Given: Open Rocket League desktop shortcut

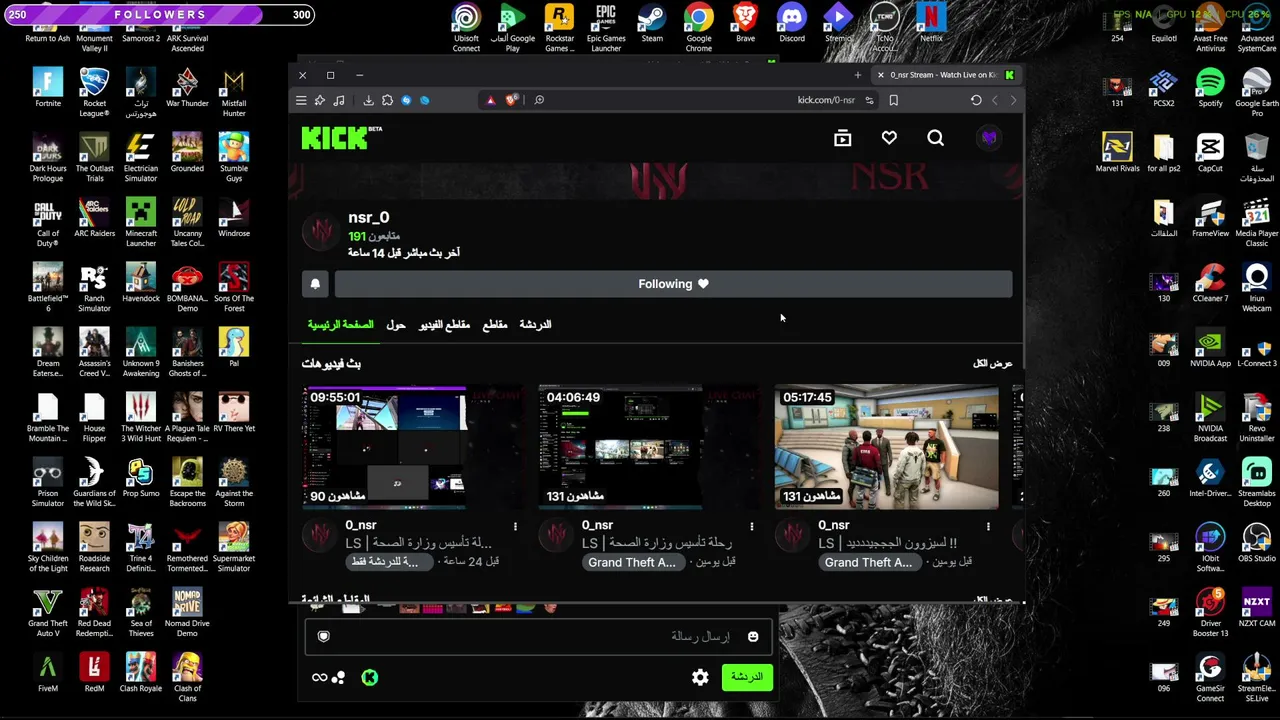Looking at the screenshot, I should [x=94, y=93].
